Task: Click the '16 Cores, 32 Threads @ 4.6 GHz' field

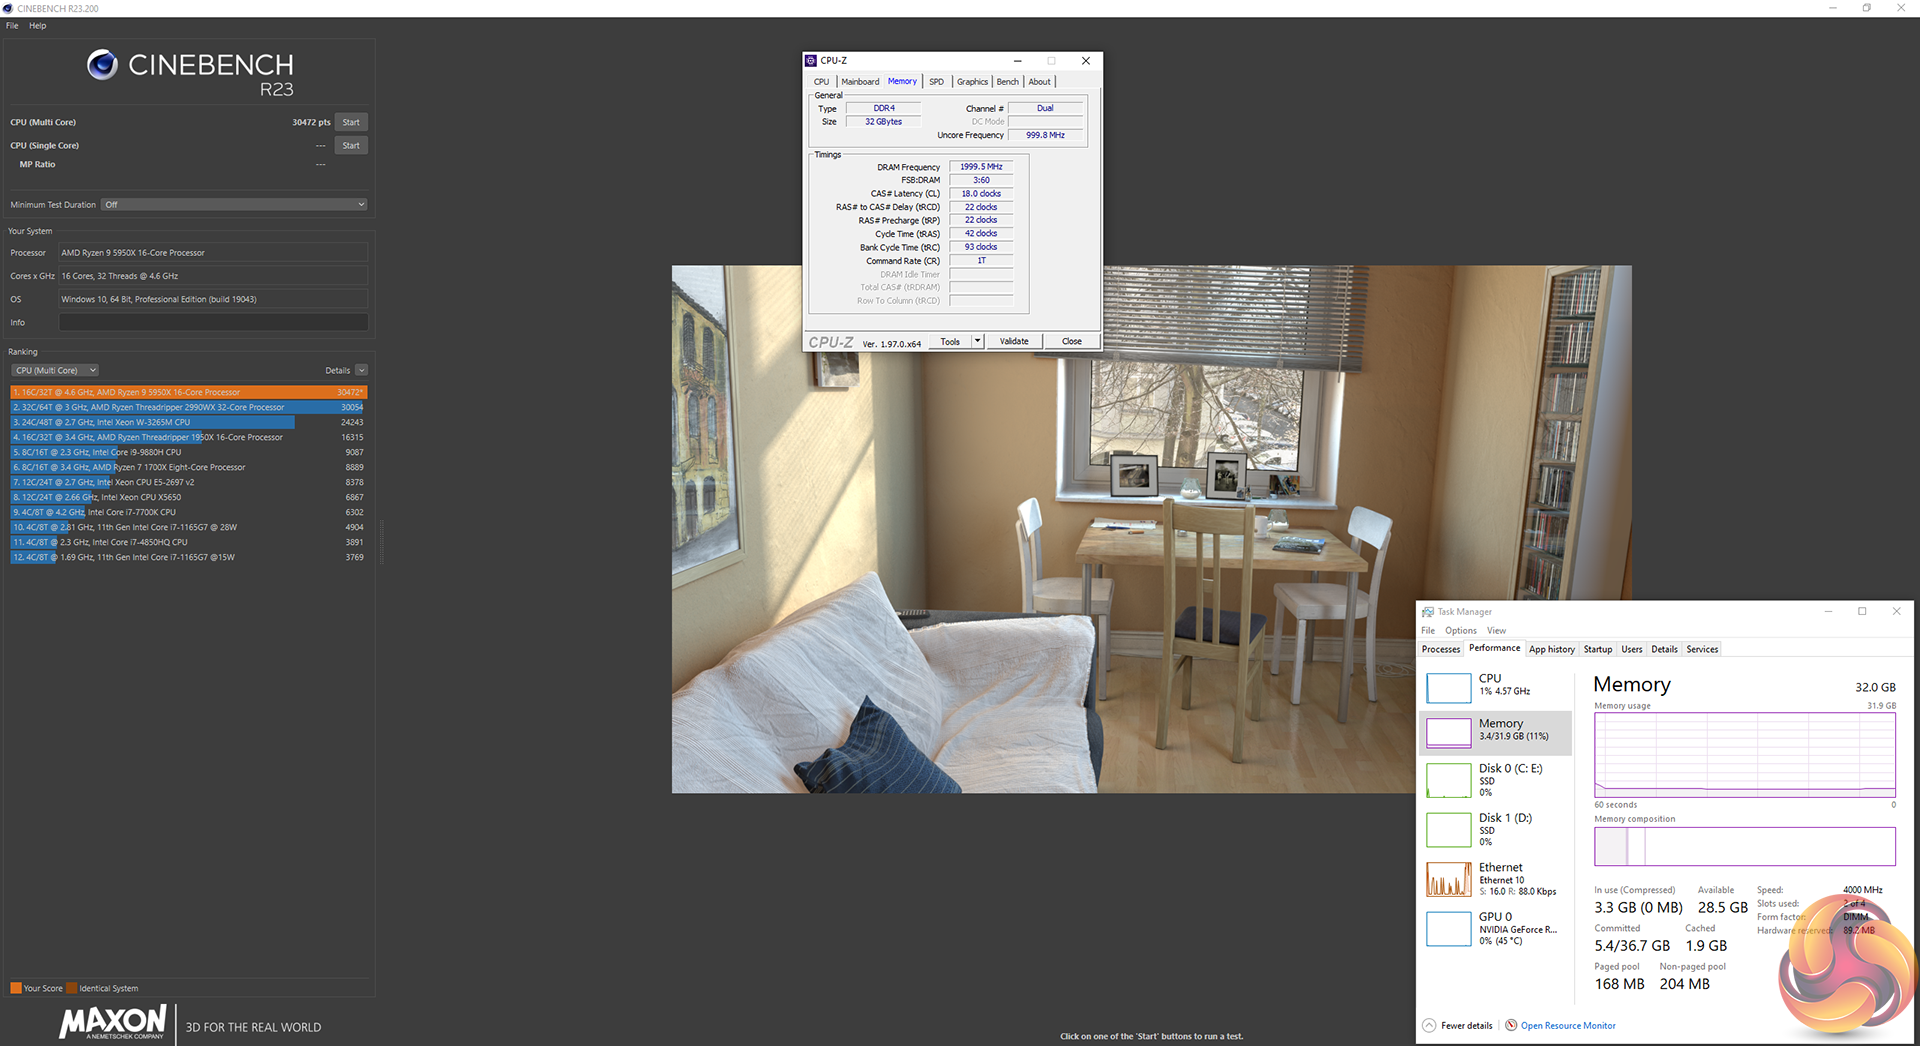Action: pos(213,276)
